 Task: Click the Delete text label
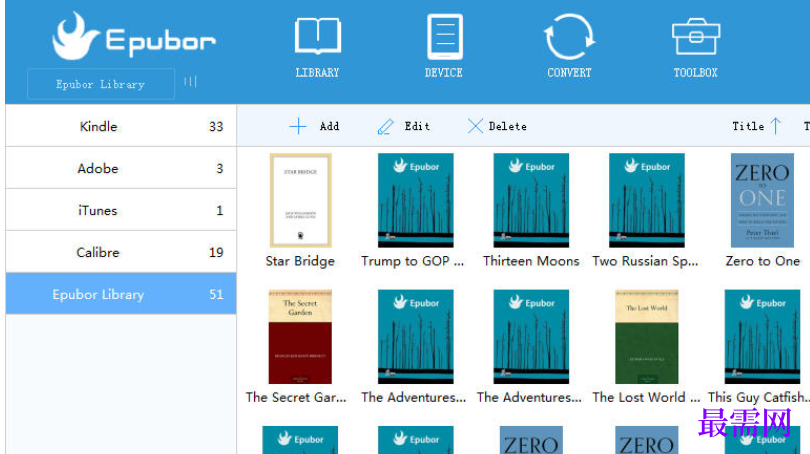pyautogui.click(x=508, y=126)
